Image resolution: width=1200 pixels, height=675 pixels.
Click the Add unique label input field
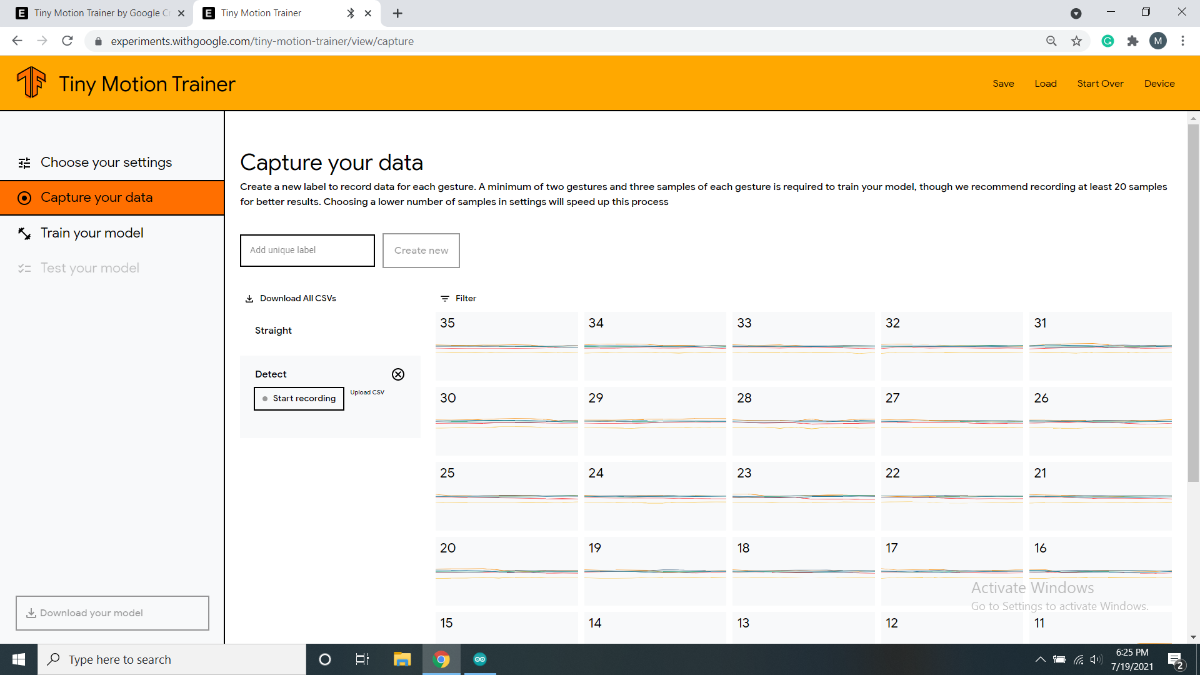click(307, 250)
